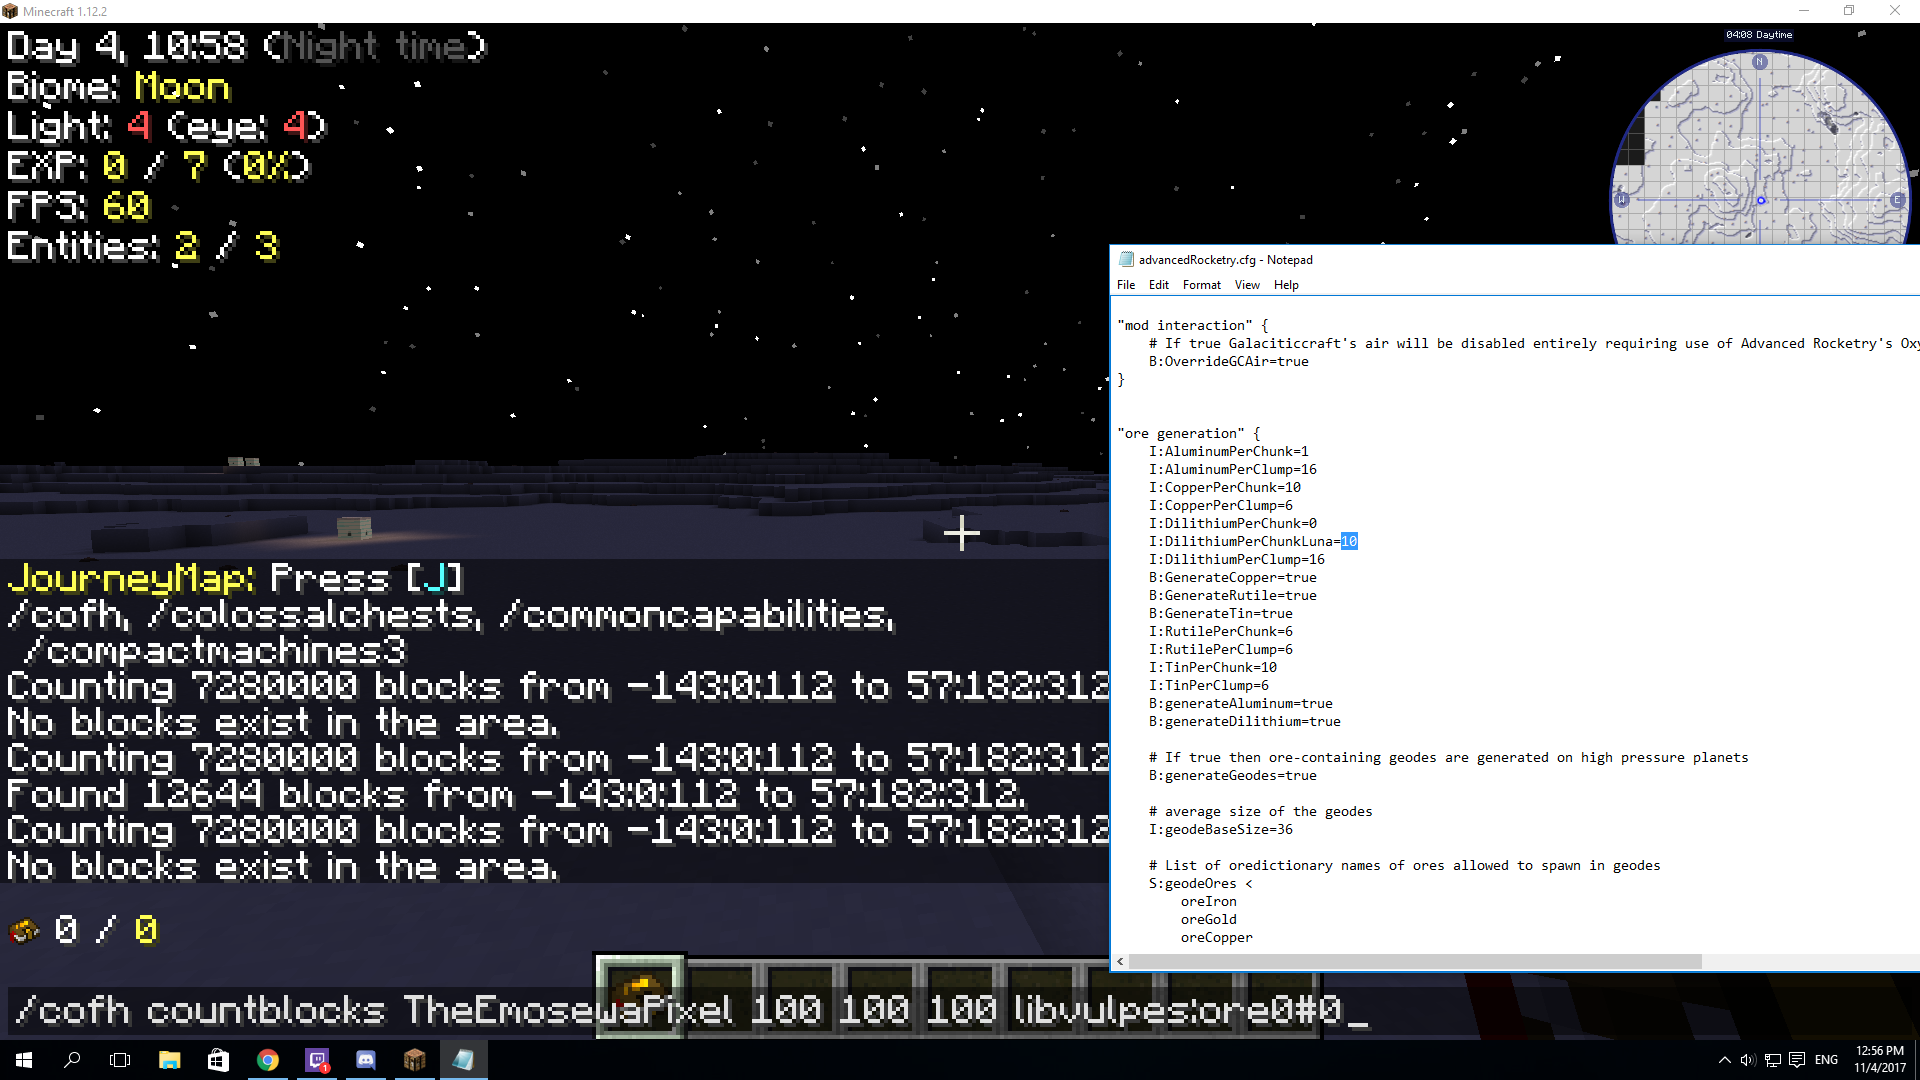This screenshot has width=1920, height=1080.
Task: Open the ENG language selector
Action: tap(1826, 1059)
